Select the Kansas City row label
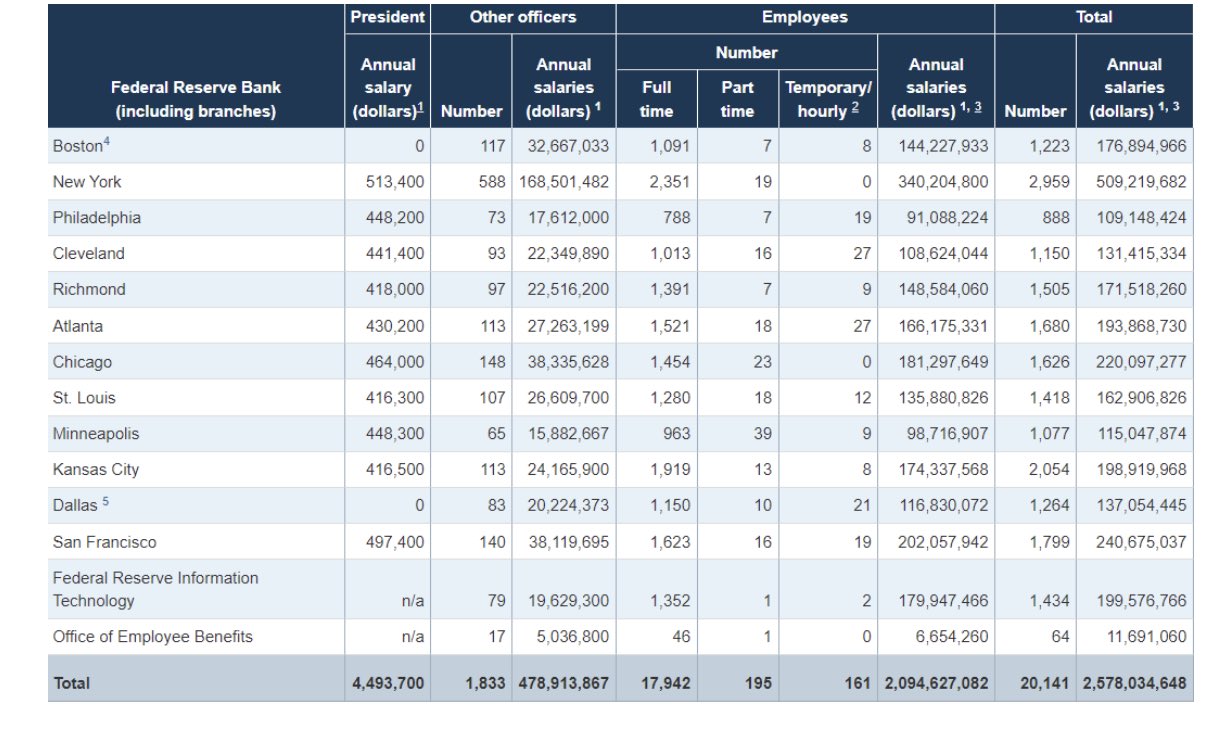Image resolution: width=1215 pixels, height=729 pixels. (96, 470)
